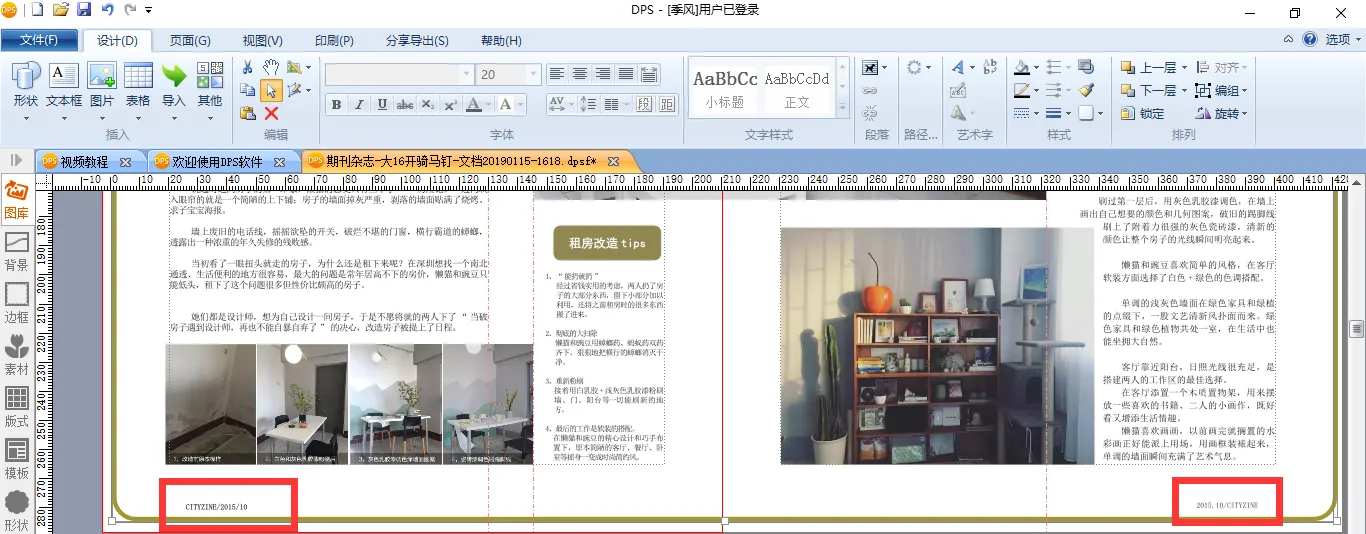Open the 页面(G) ribbon tab
The image size is (1366, 534).
tap(189, 41)
